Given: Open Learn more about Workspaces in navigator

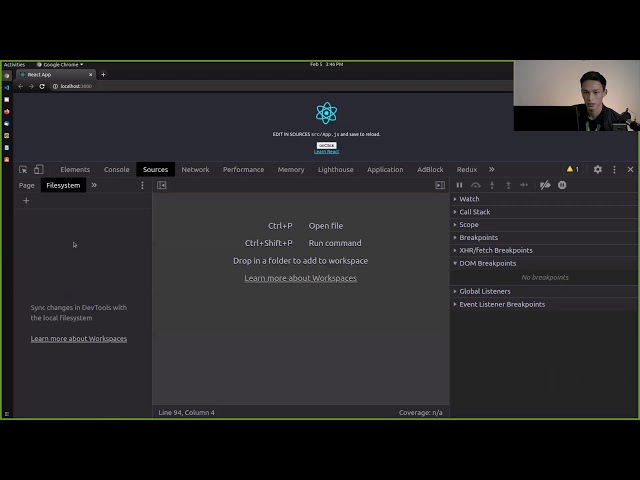Looking at the screenshot, I should point(79,339).
